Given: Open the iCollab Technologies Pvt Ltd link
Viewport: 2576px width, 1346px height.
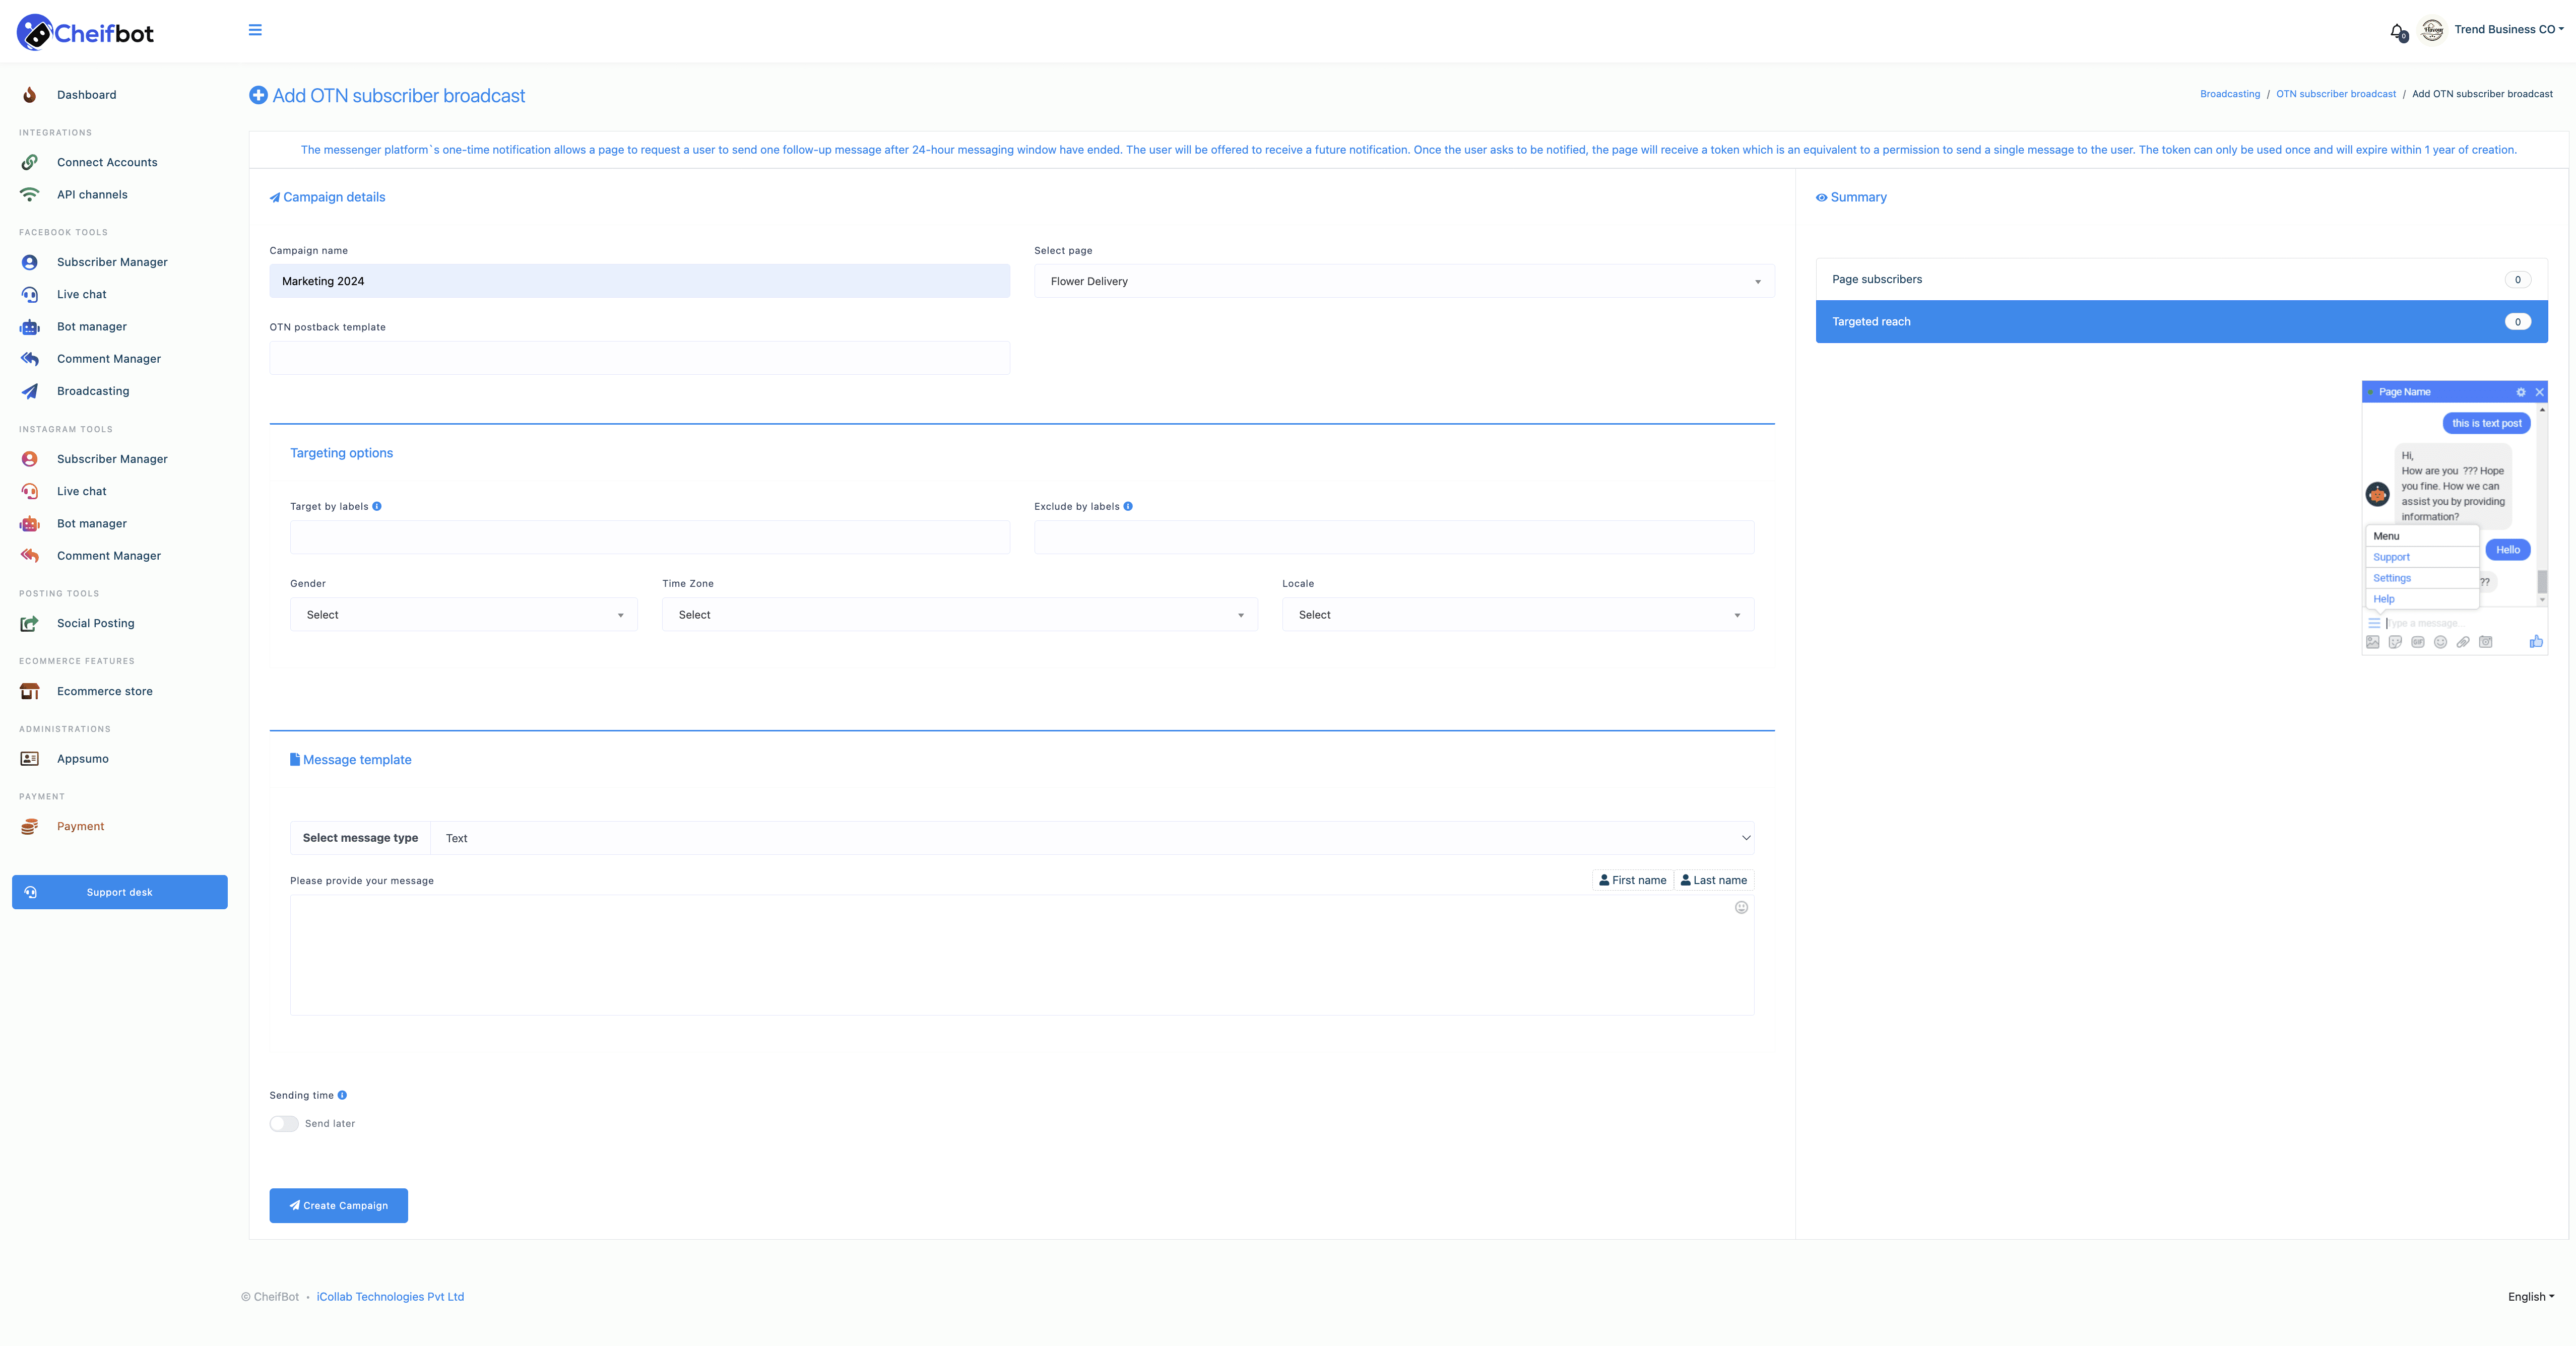Looking at the screenshot, I should 390,1297.
